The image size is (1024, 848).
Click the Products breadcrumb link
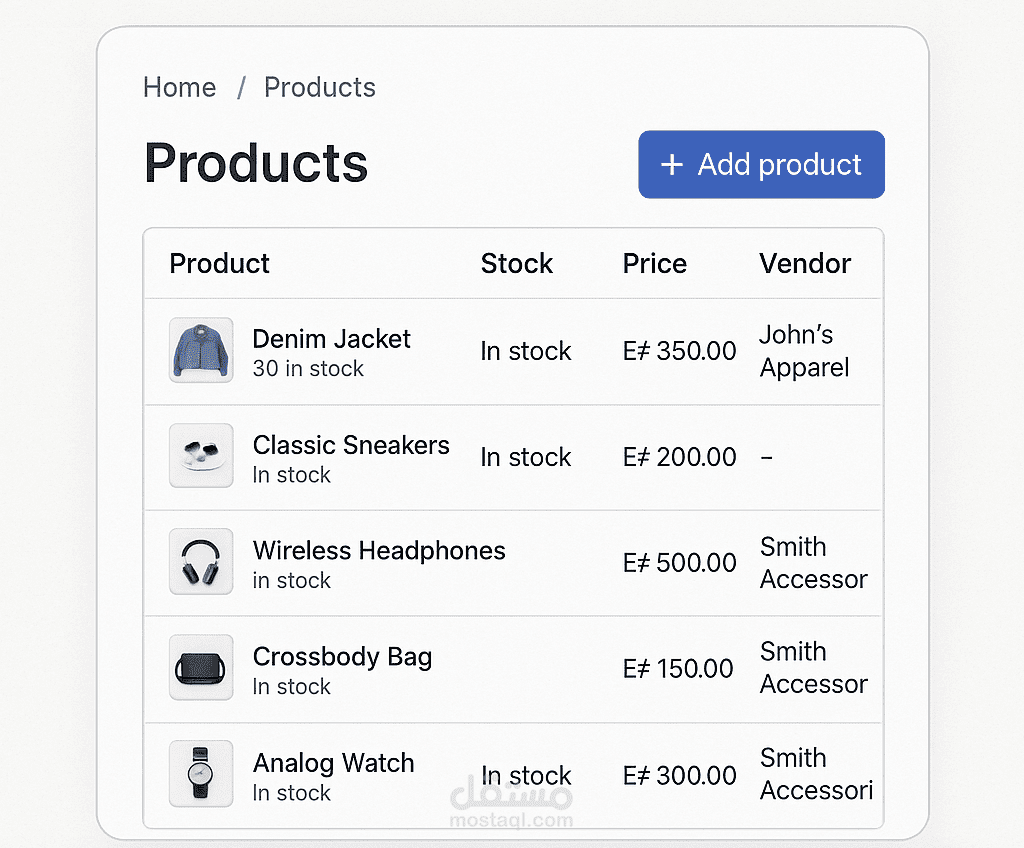point(320,88)
